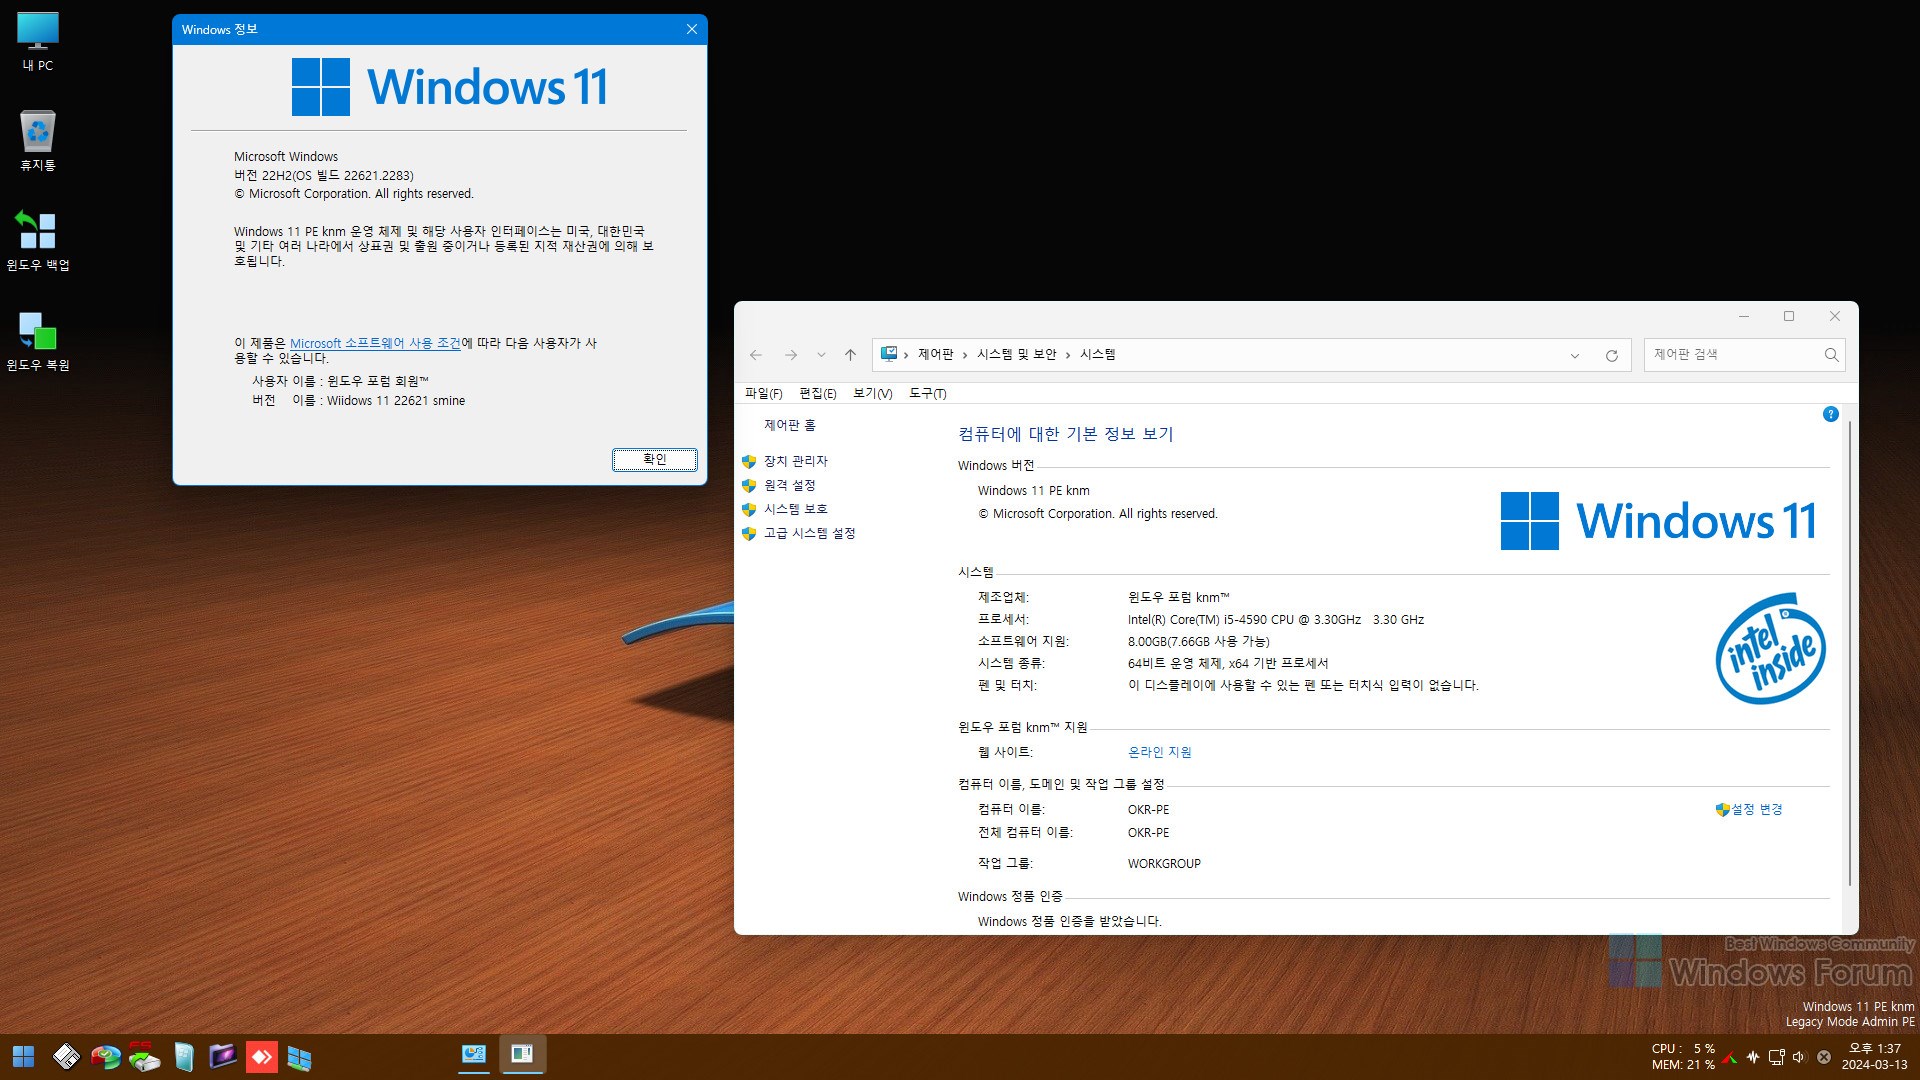The image size is (1920, 1080).
Task: Expand the chevron after 제어판 breadcrumb
Action: (965, 355)
